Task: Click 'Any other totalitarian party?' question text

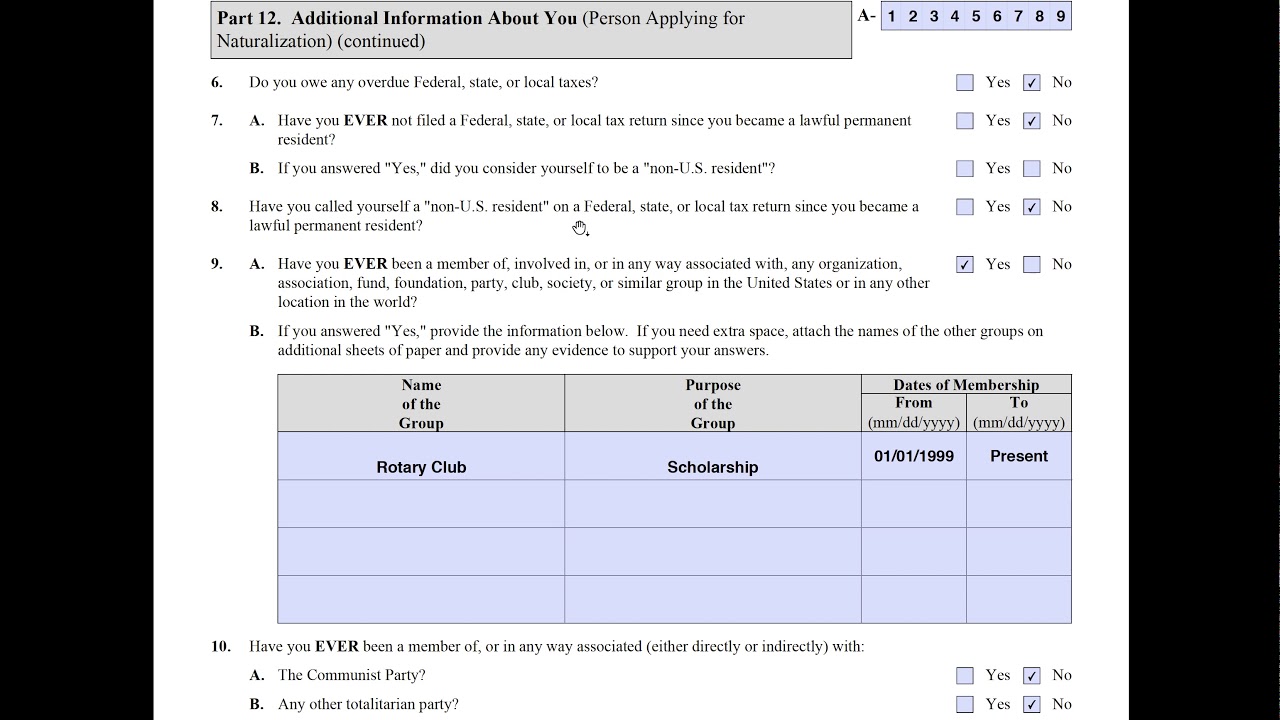Action: pos(368,705)
